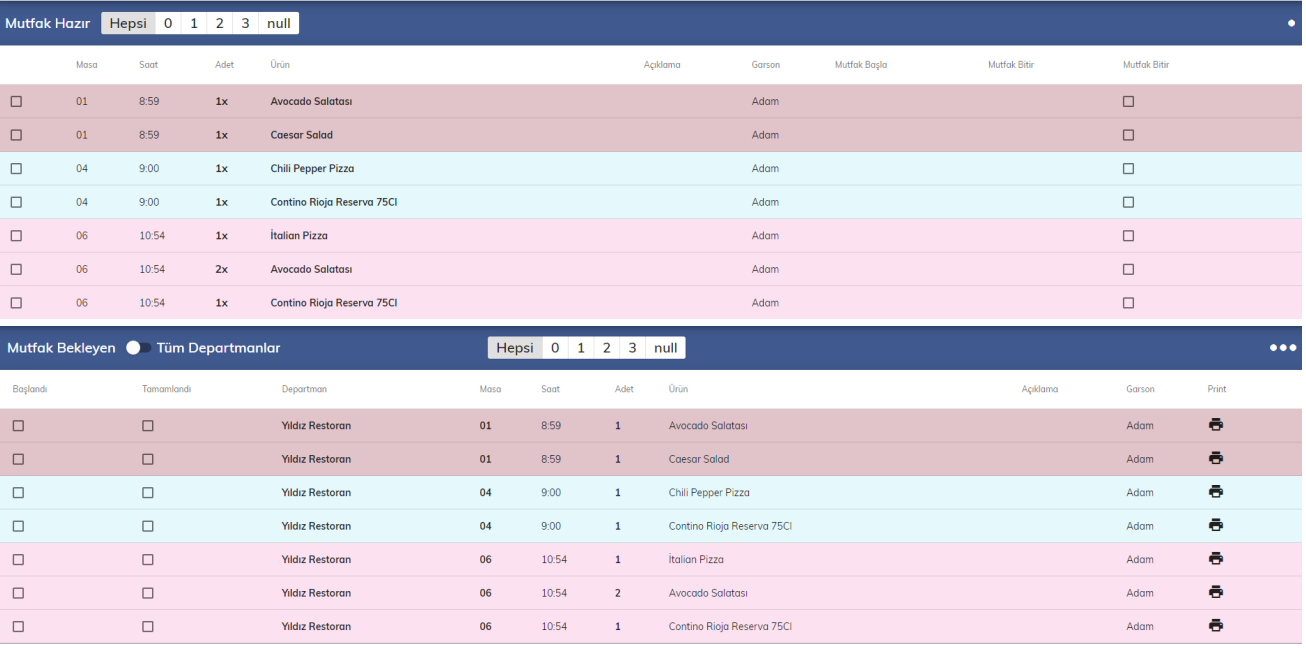
Task: Print the Table 06 Contino Rioja order
Action: [1215, 626]
